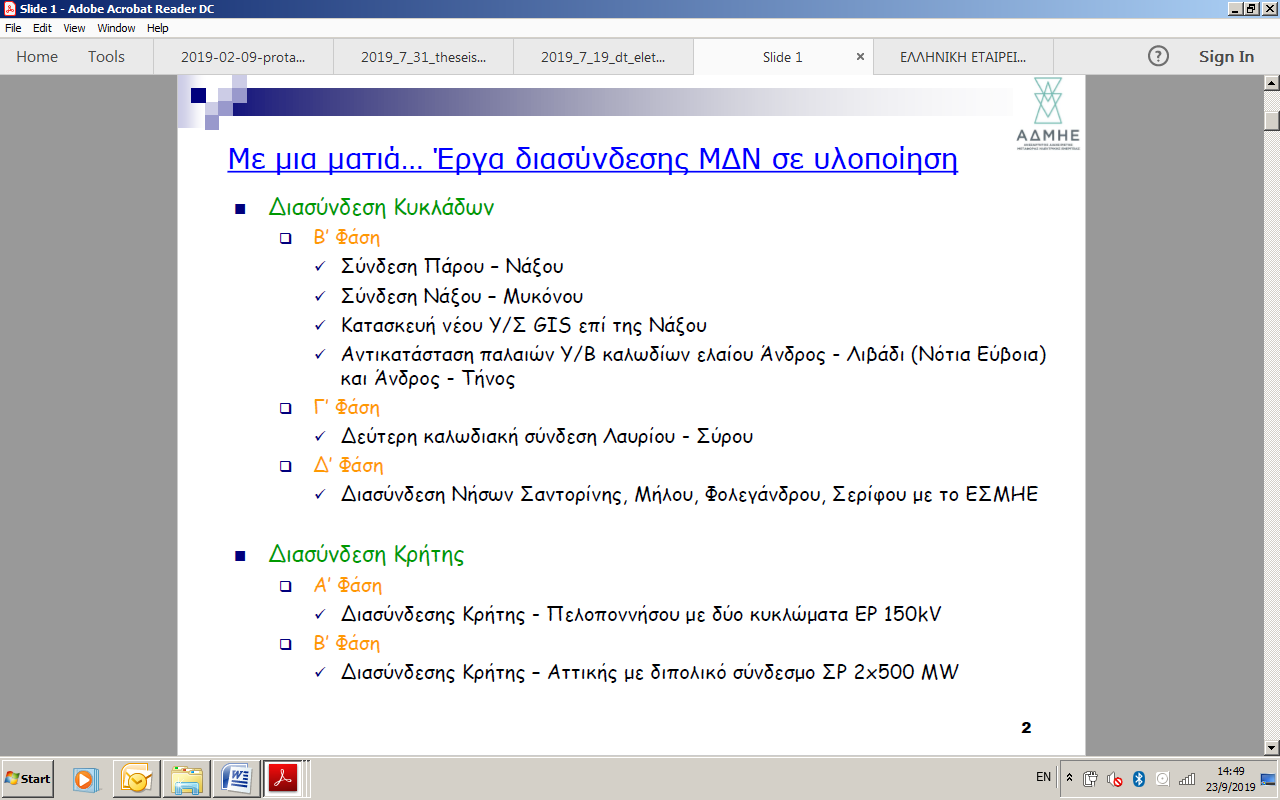Screen dimensions: 1280x800
Task: Switch to the 2019-02-09-prota... tab
Action: (243, 57)
